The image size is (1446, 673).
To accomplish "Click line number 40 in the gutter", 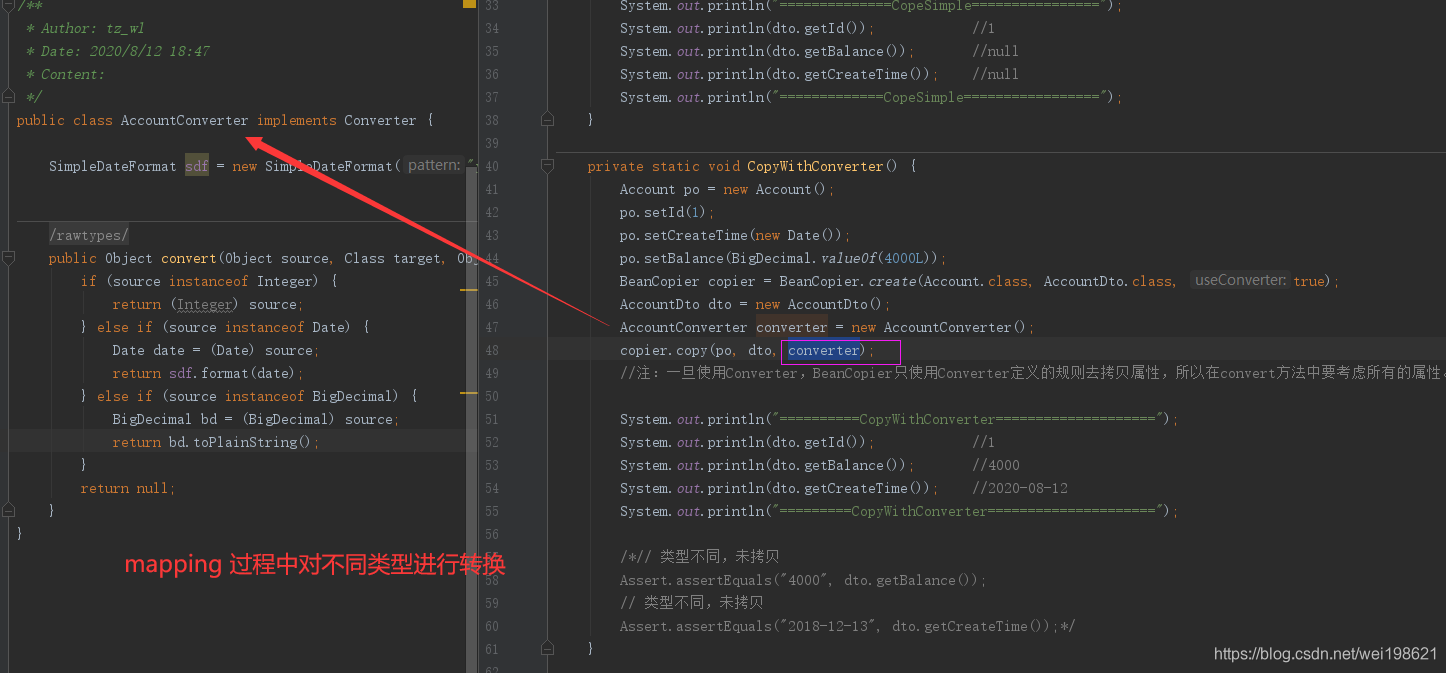I will point(491,166).
